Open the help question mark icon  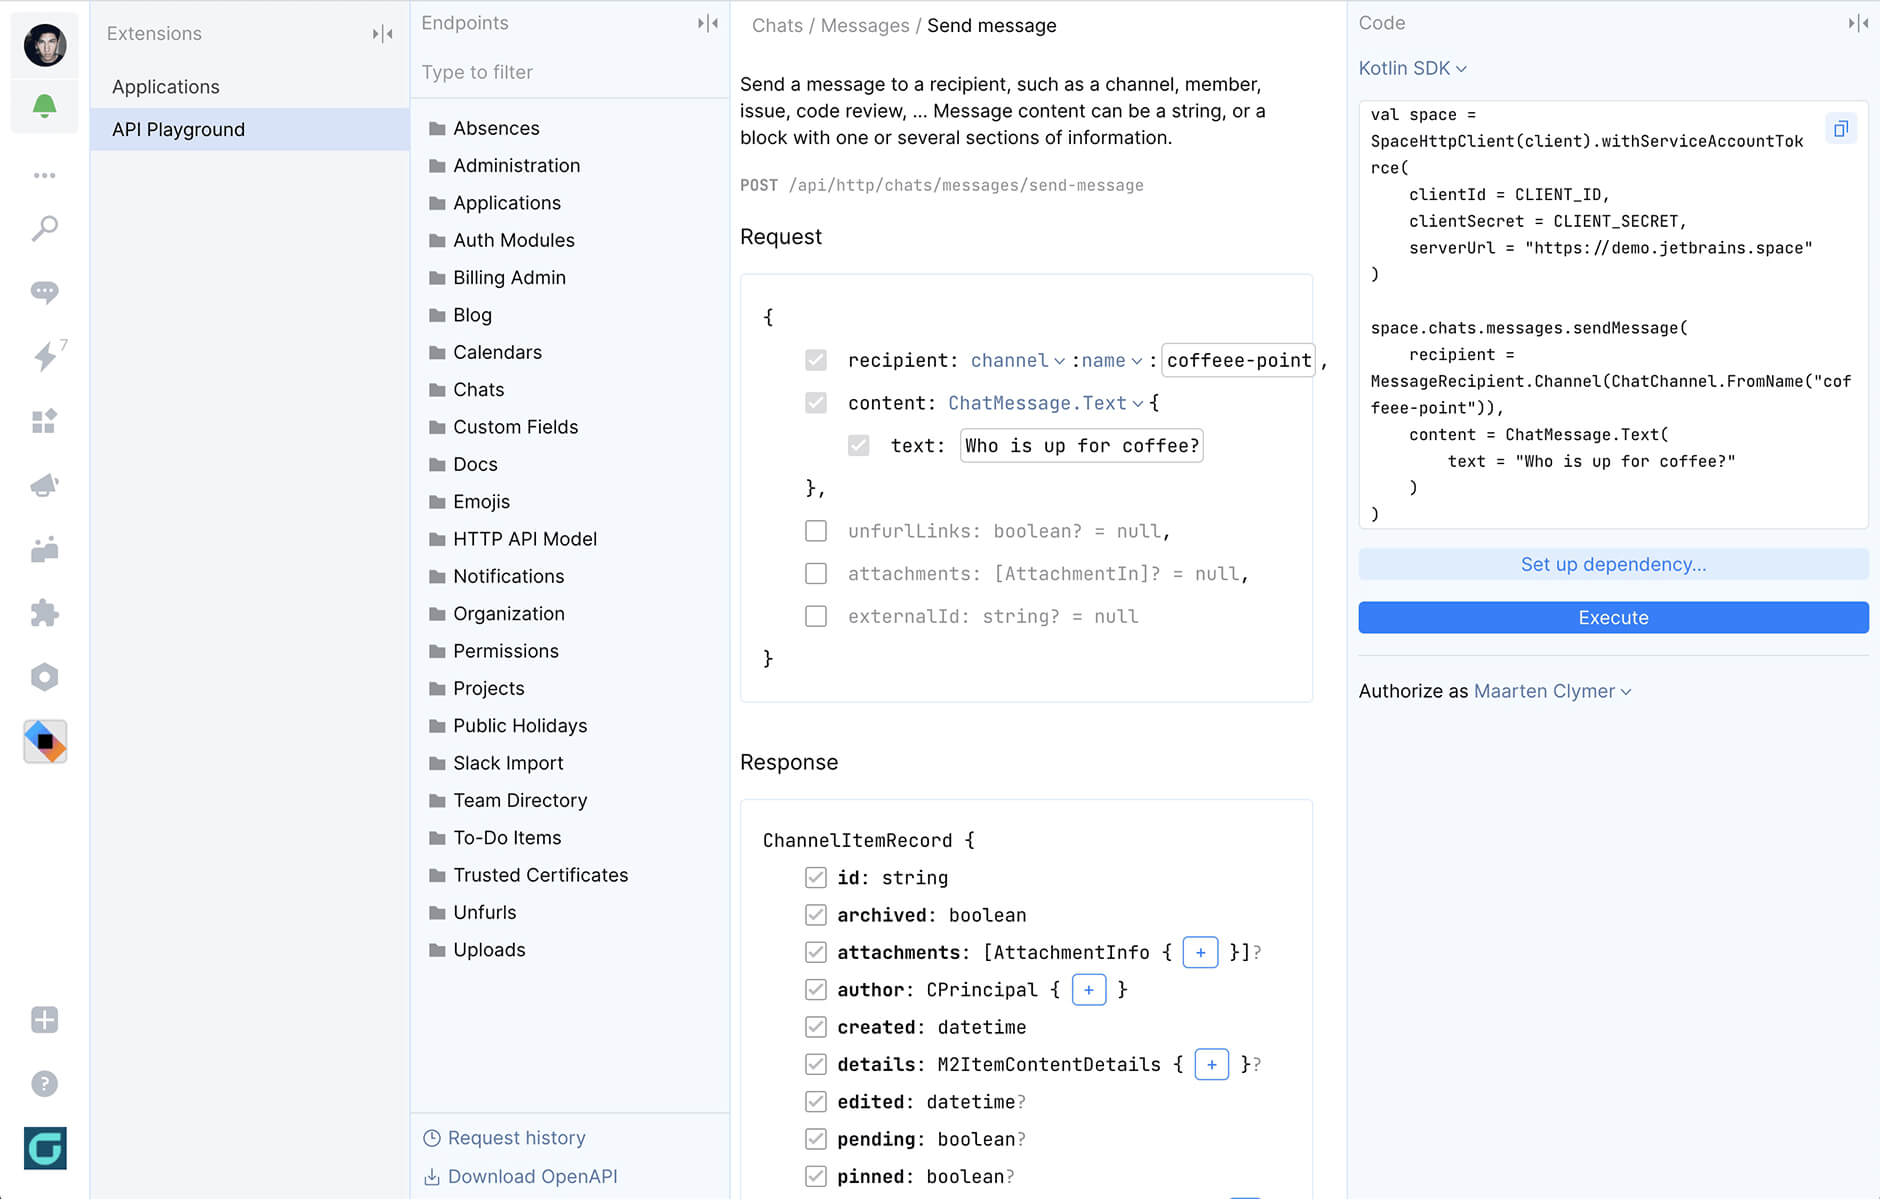click(44, 1083)
